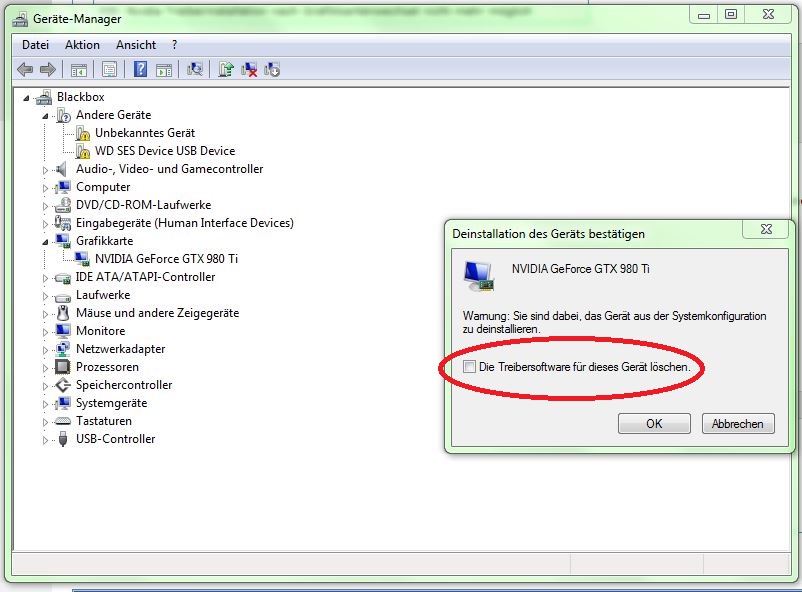802x592 pixels.
Task: Click the Prozessoren chip icon
Action: click(x=62, y=367)
